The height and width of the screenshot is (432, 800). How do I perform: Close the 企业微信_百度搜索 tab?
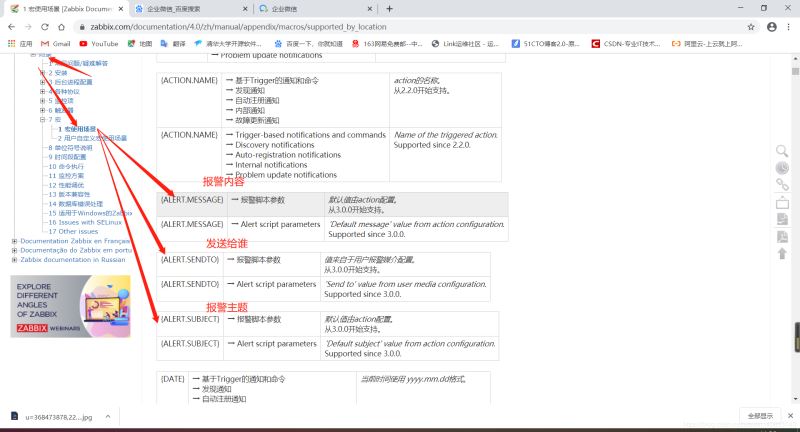[x=245, y=9]
